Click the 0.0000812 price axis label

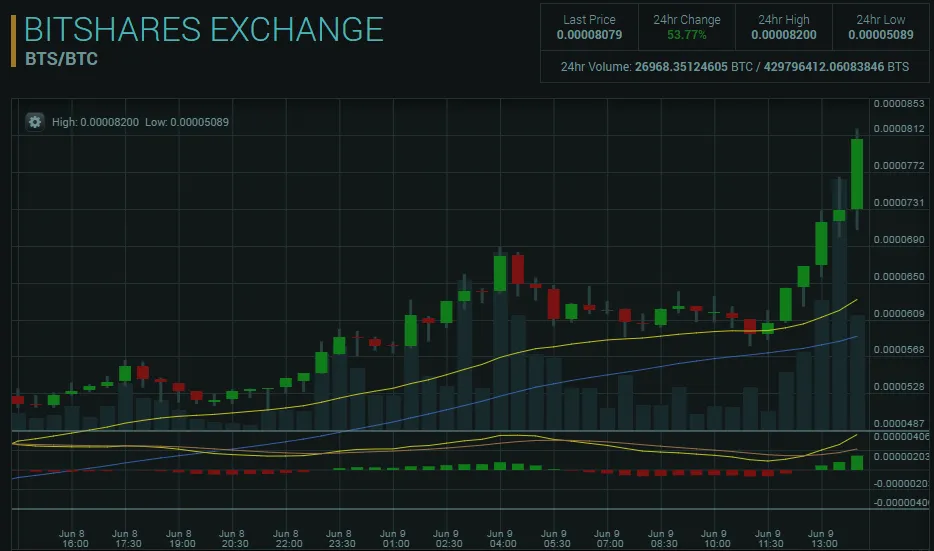(x=899, y=129)
